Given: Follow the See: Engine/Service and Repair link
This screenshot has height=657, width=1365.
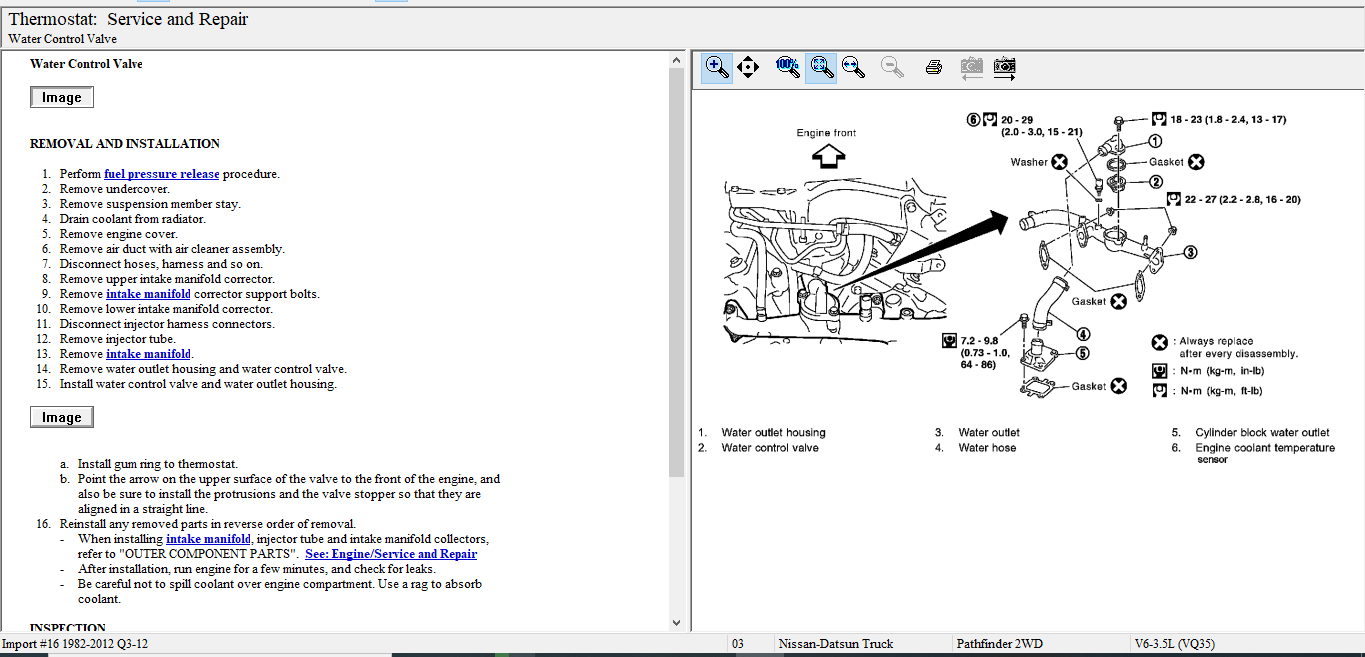Looking at the screenshot, I should pyautogui.click(x=391, y=554).
